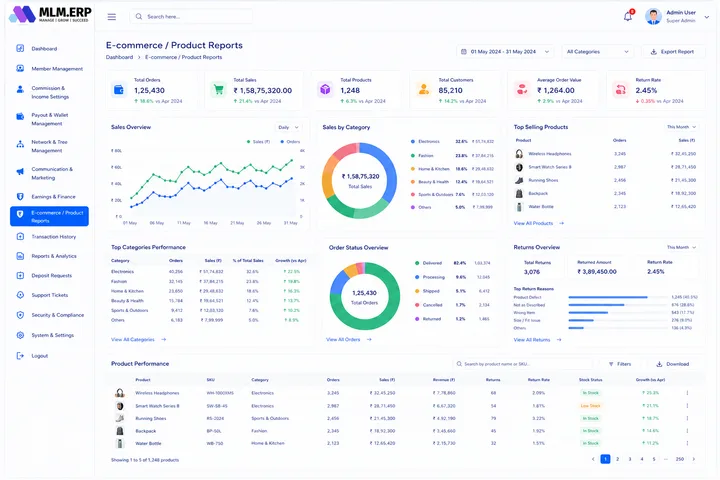This screenshot has width=720, height=480.
Task: Click the Average Order Value icon
Action: (x=522, y=90)
